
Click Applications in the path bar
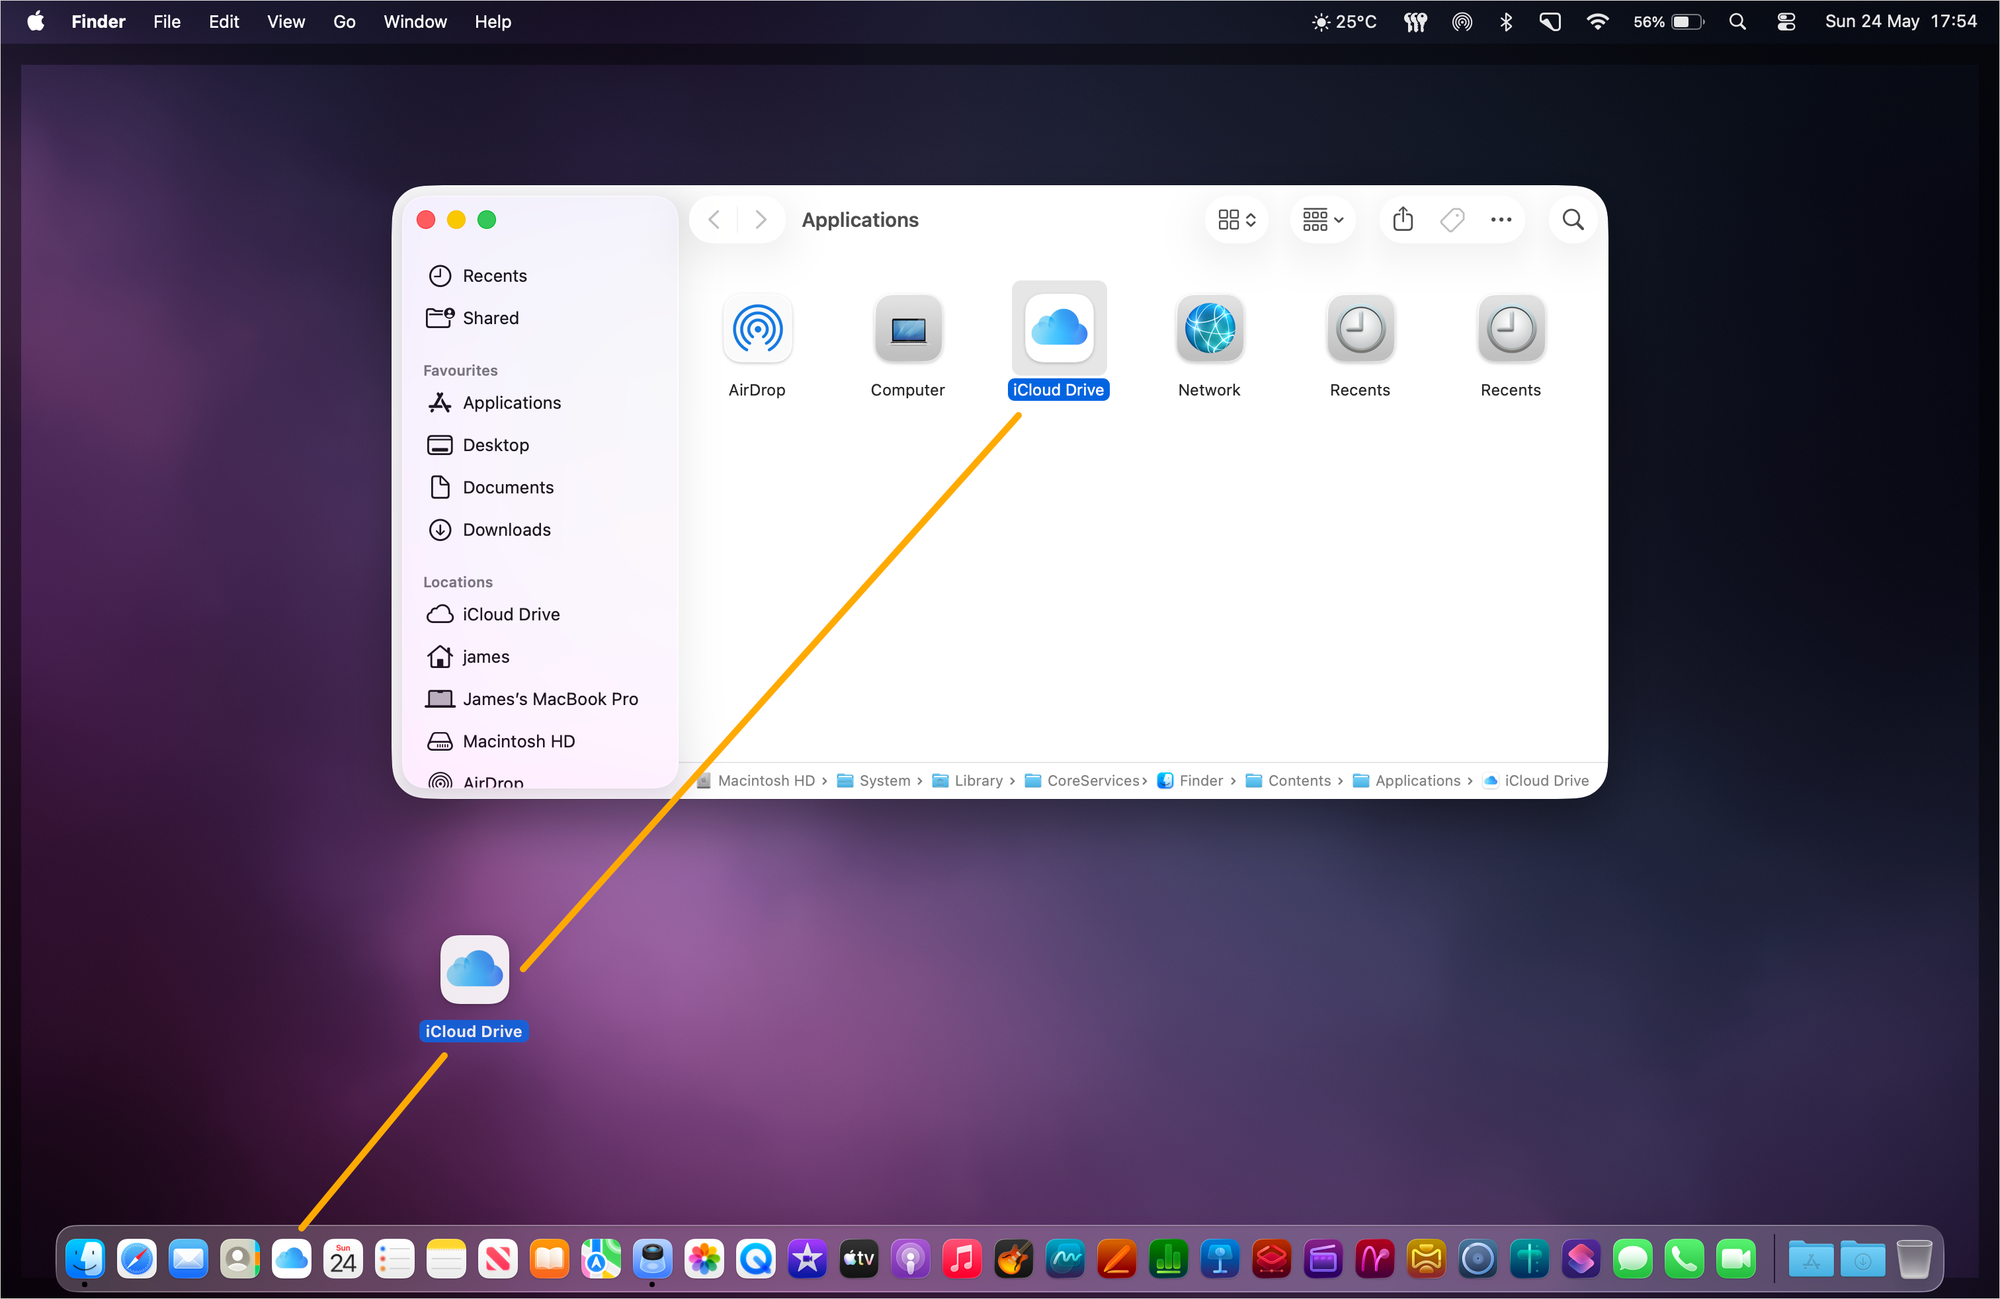(x=1407, y=781)
